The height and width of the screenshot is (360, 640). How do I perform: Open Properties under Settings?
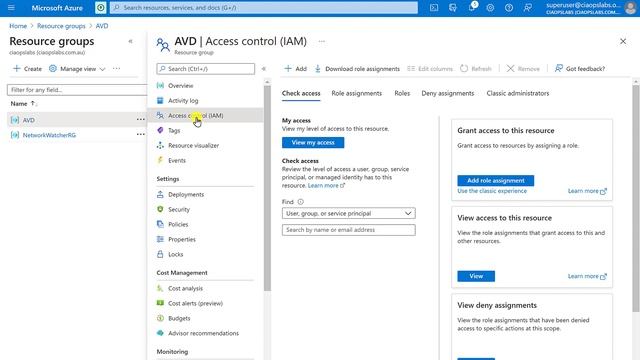[182, 239]
